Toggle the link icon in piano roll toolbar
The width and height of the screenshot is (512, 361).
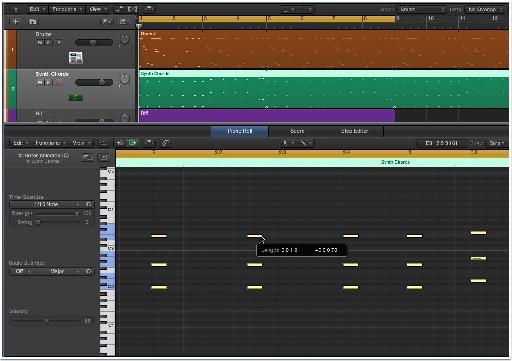165,143
